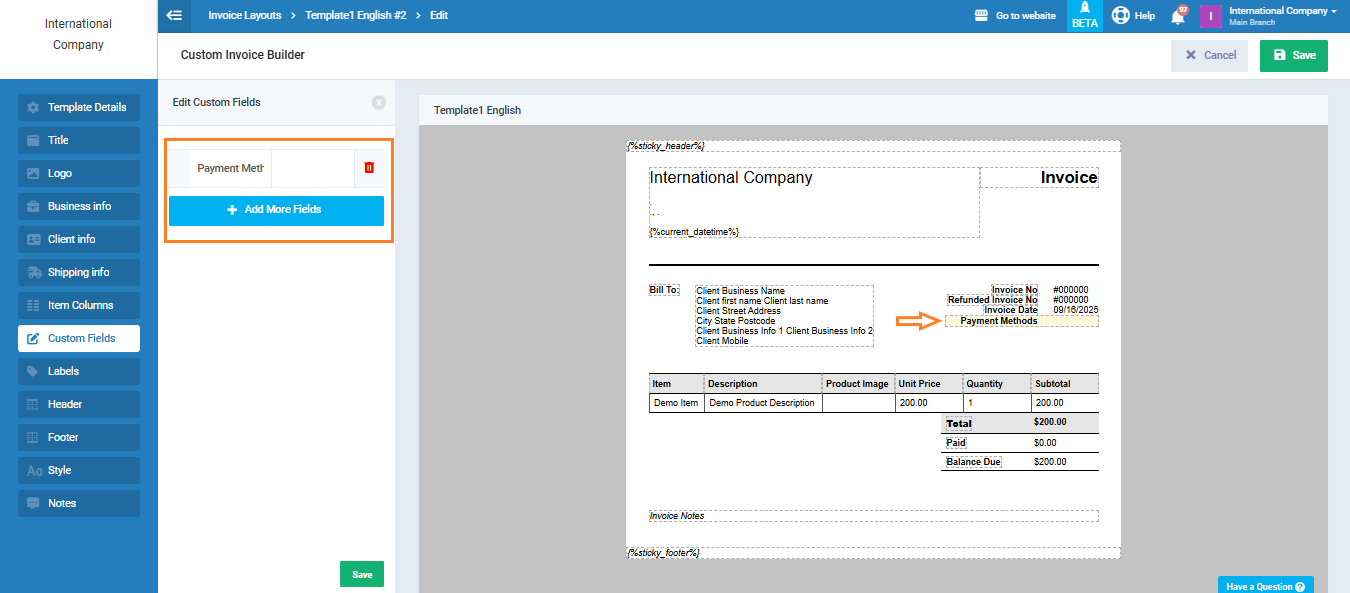This screenshot has width=1350, height=593.
Task: Click the green Save button in header
Action: click(1293, 56)
